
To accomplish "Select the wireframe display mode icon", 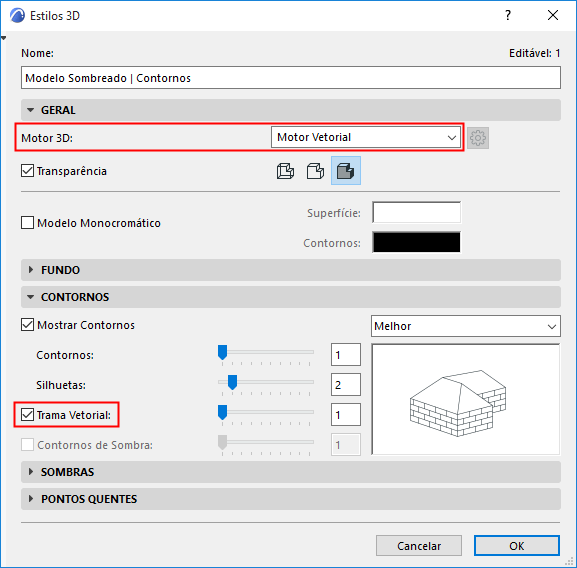I will (285, 171).
